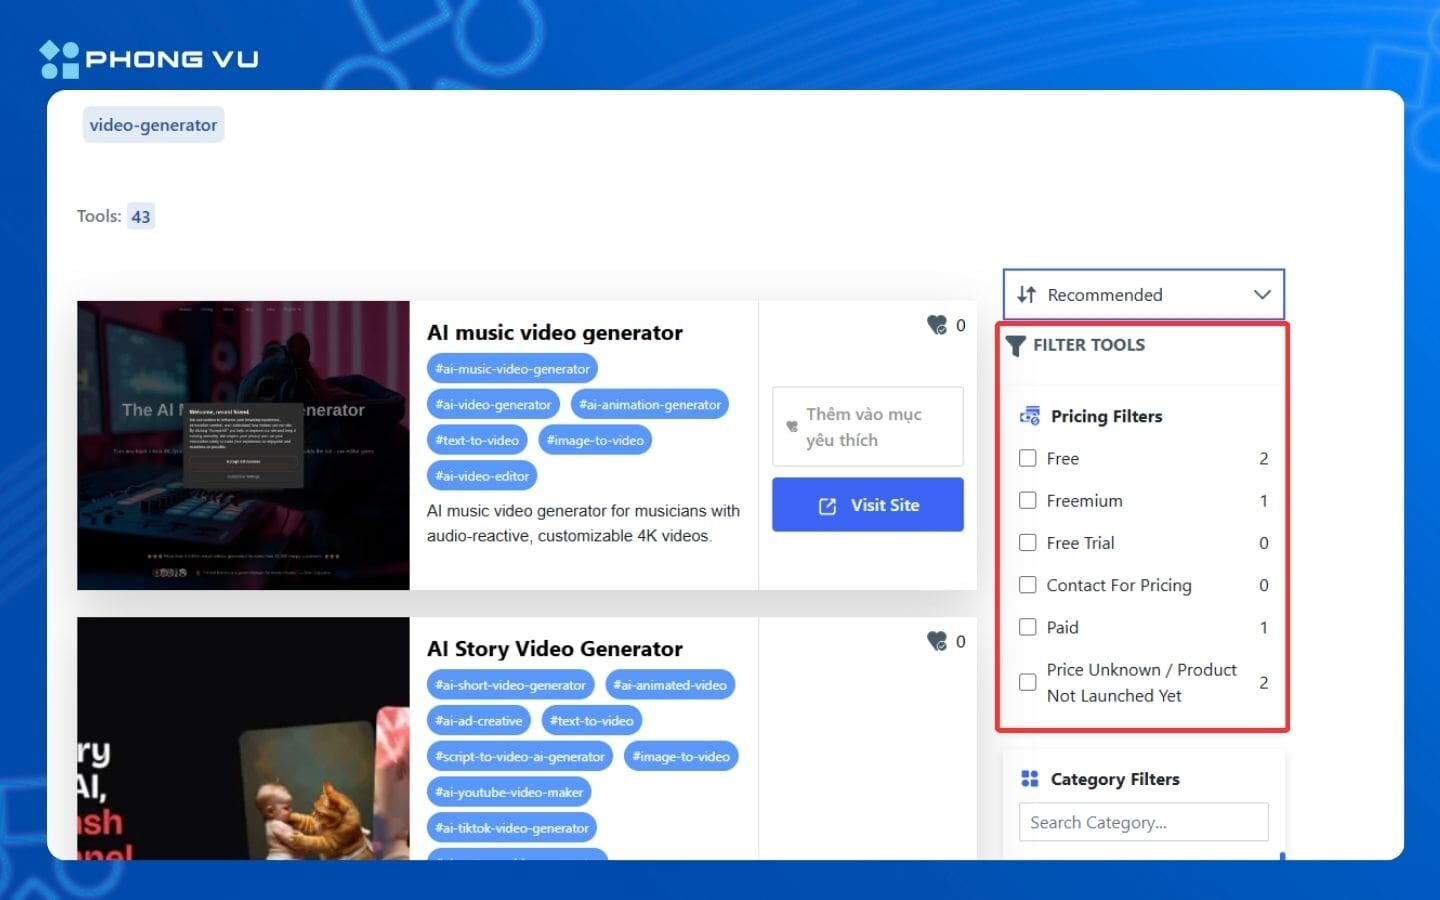Open the AI music video generator title
Image resolution: width=1440 pixels, height=900 pixels.
pos(555,333)
